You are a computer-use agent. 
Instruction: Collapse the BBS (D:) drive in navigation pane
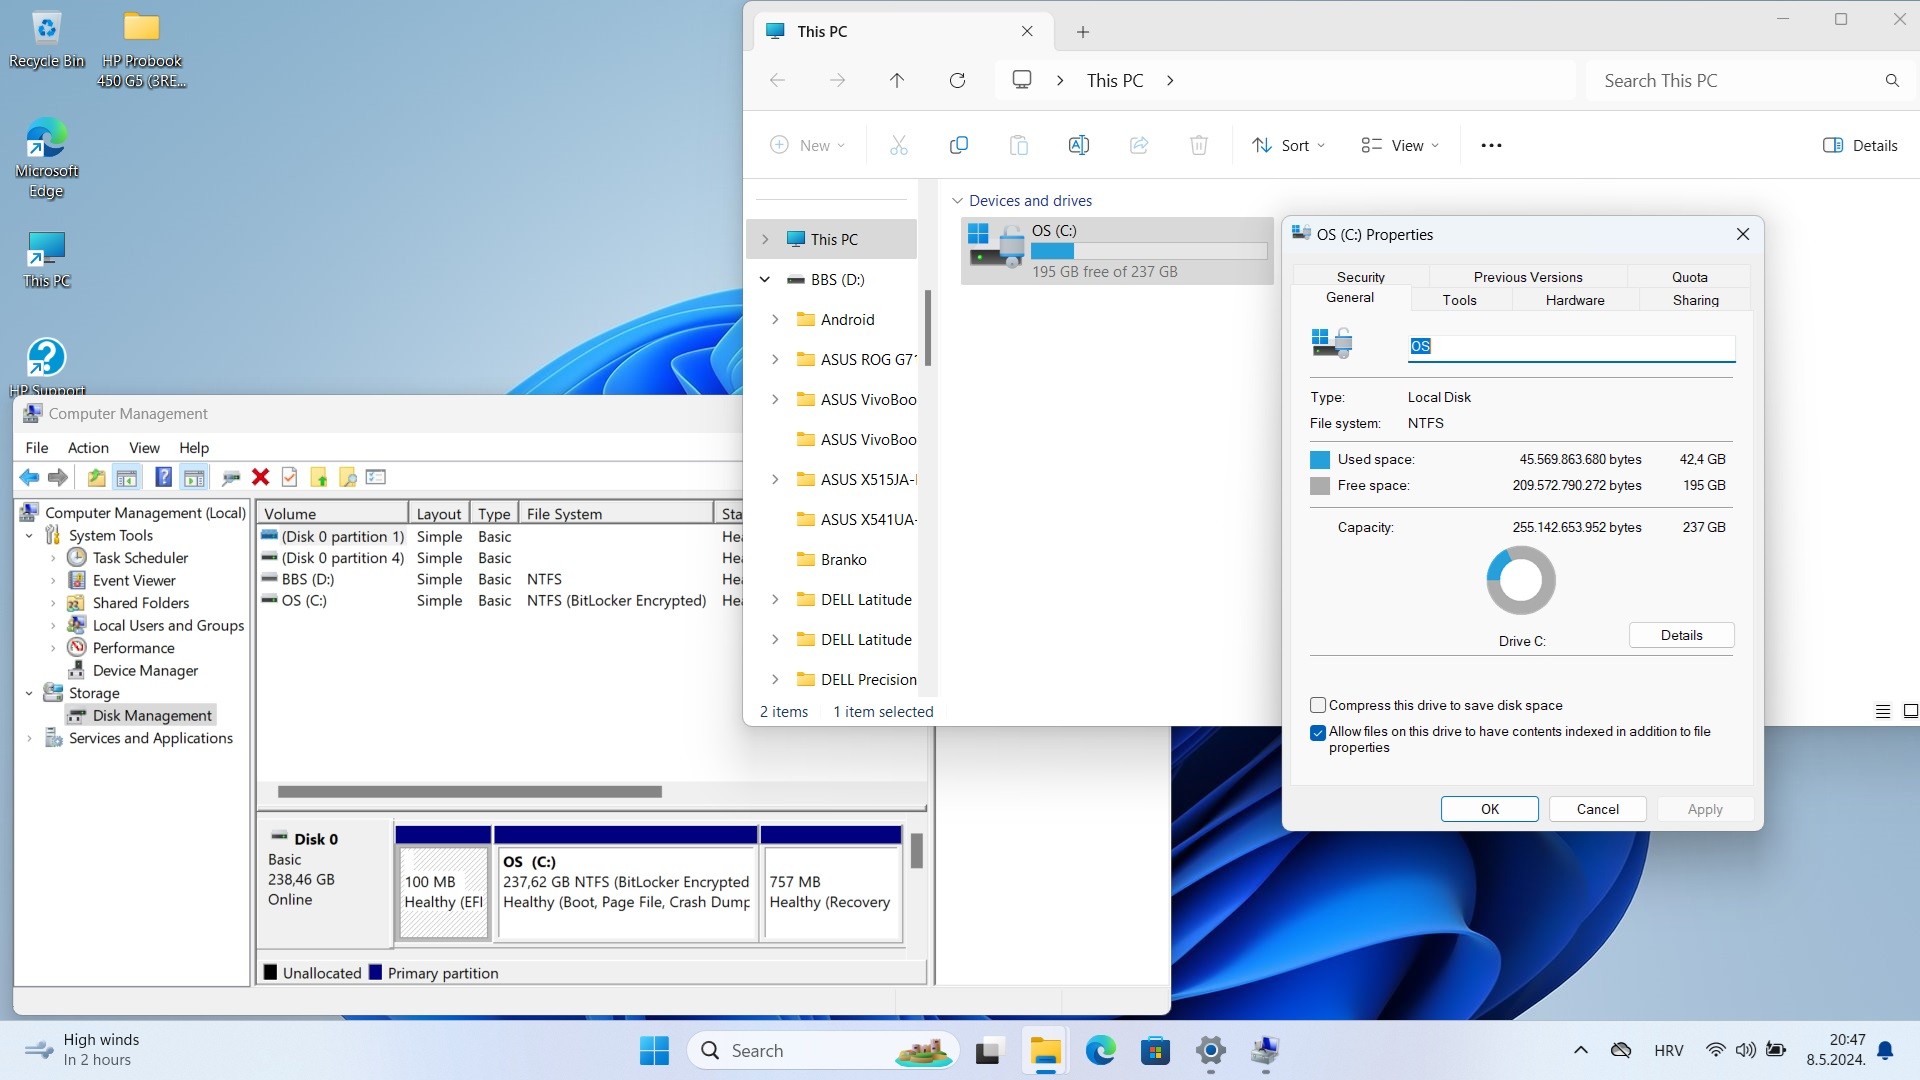pos(765,280)
